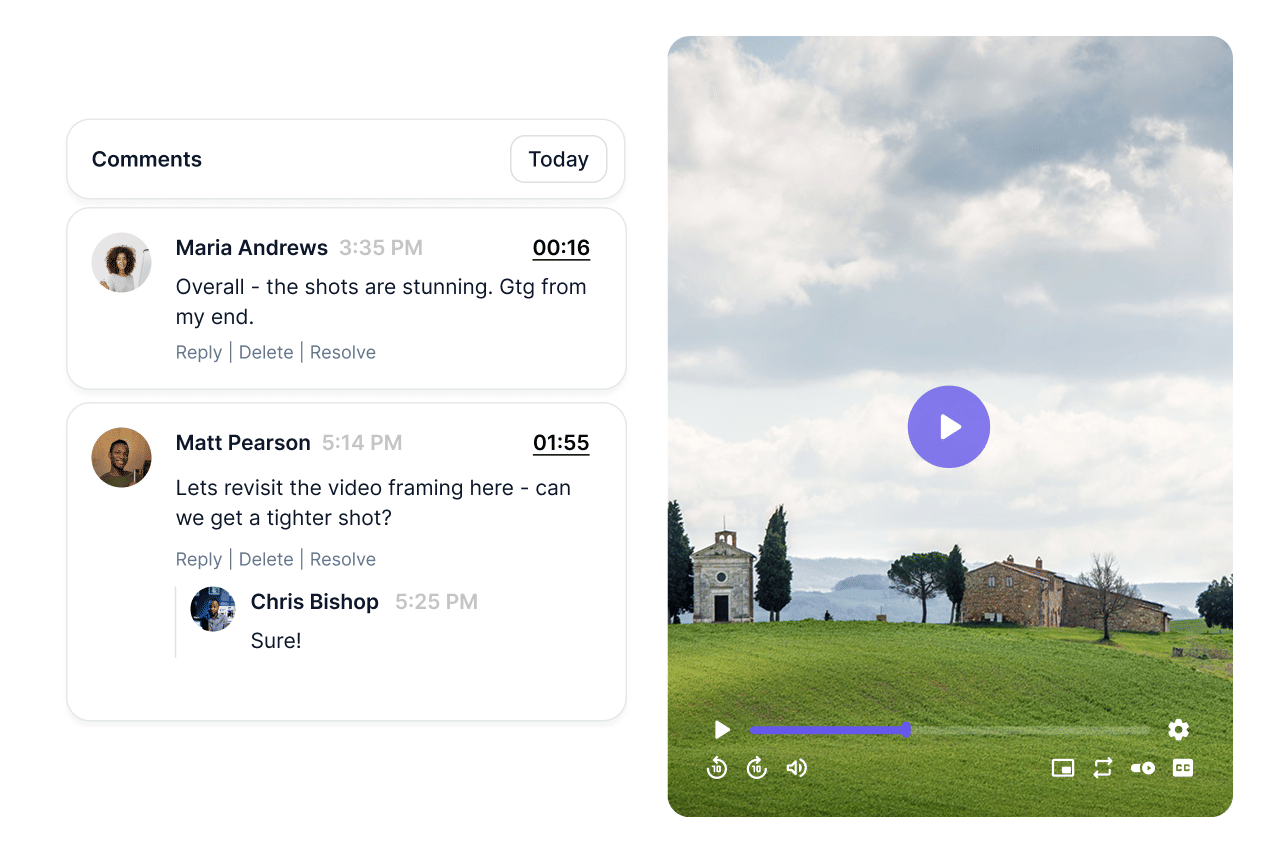The height and width of the screenshot is (854, 1269).
Task: Jump to timestamp 00:16
Action: (x=561, y=248)
